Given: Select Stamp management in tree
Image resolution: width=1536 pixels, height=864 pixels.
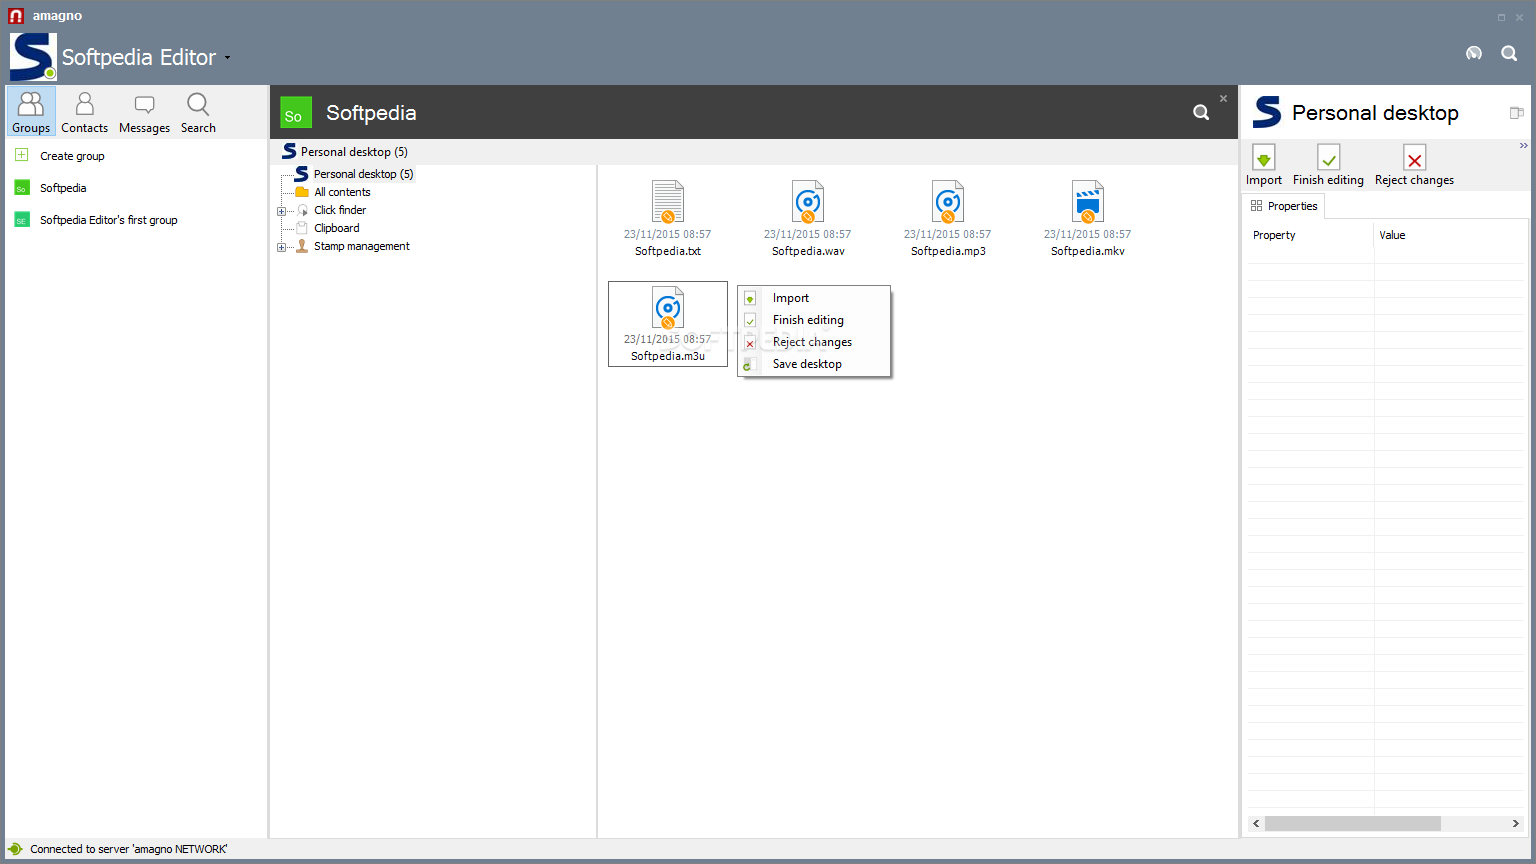Looking at the screenshot, I should pyautogui.click(x=361, y=246).
